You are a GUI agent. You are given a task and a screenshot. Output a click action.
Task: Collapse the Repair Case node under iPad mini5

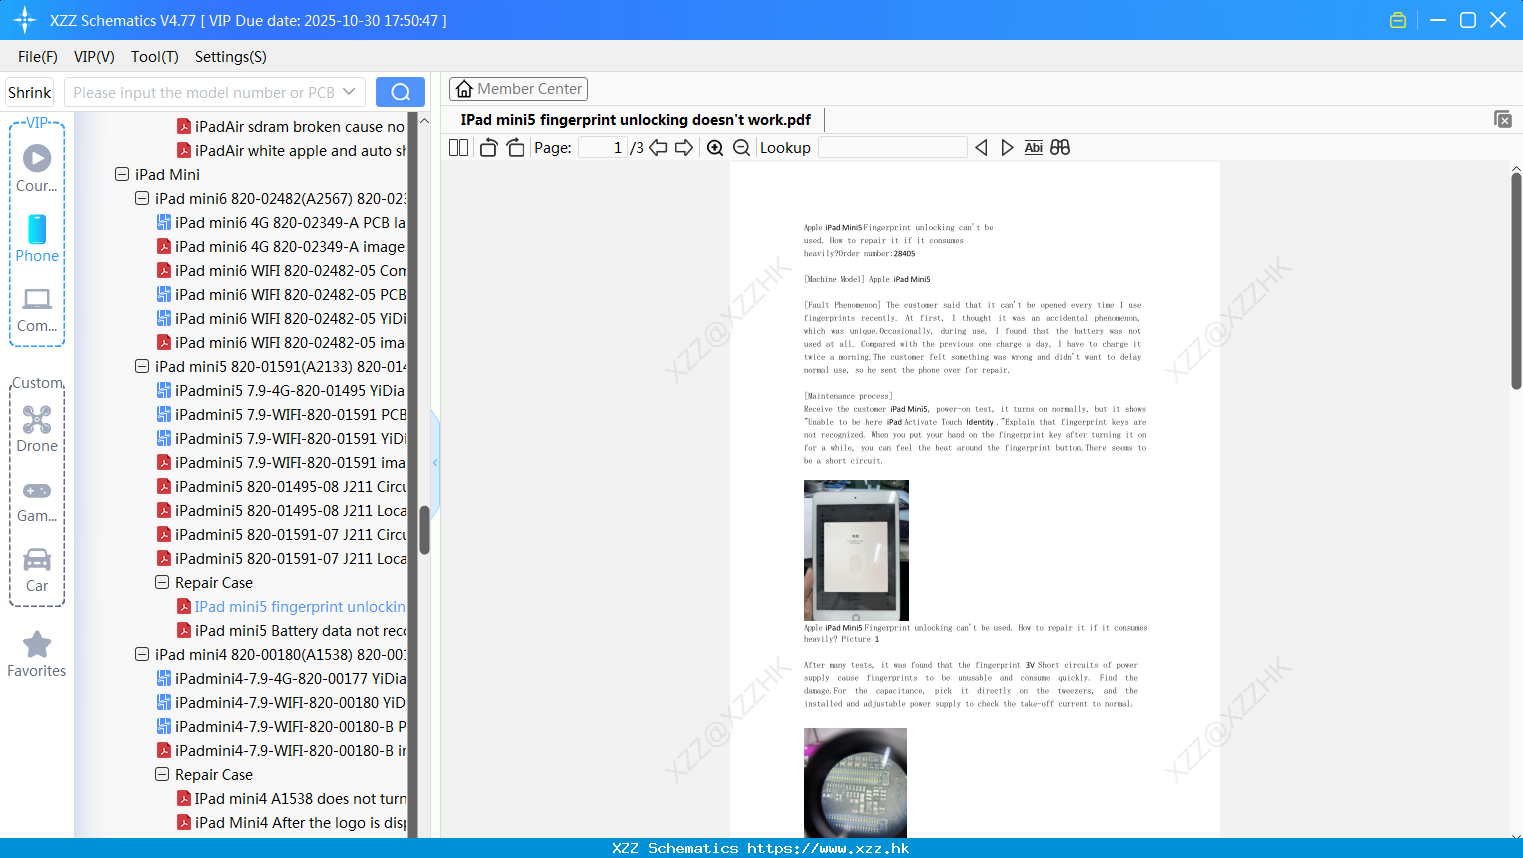tap(162, 582)
